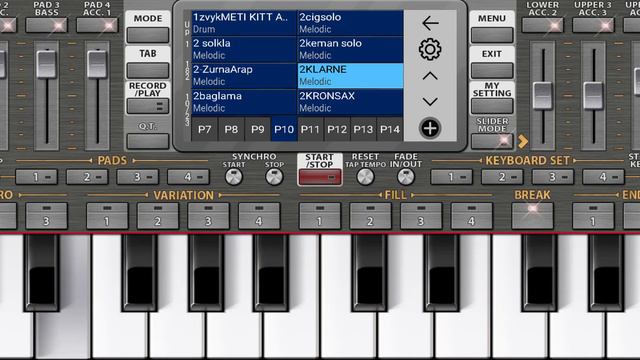Tap the RESET TAP TEMPO button
This screenshot has height=360, width=640.
(x=365, y=177)
